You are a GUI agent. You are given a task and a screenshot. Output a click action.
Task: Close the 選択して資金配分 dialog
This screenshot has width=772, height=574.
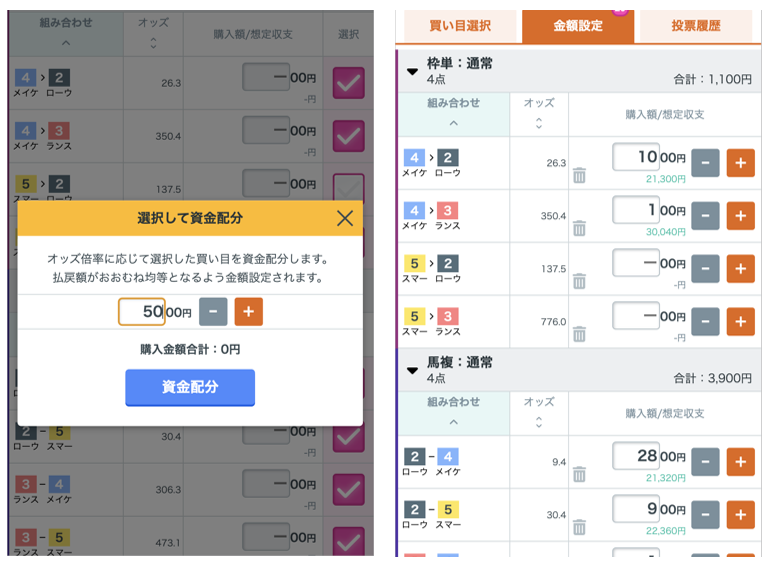pyautogui.click(x=345, y=218)
